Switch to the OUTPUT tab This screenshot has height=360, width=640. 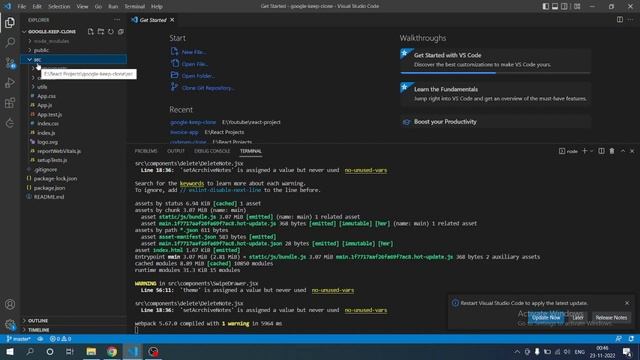click(x=176, y=151)
